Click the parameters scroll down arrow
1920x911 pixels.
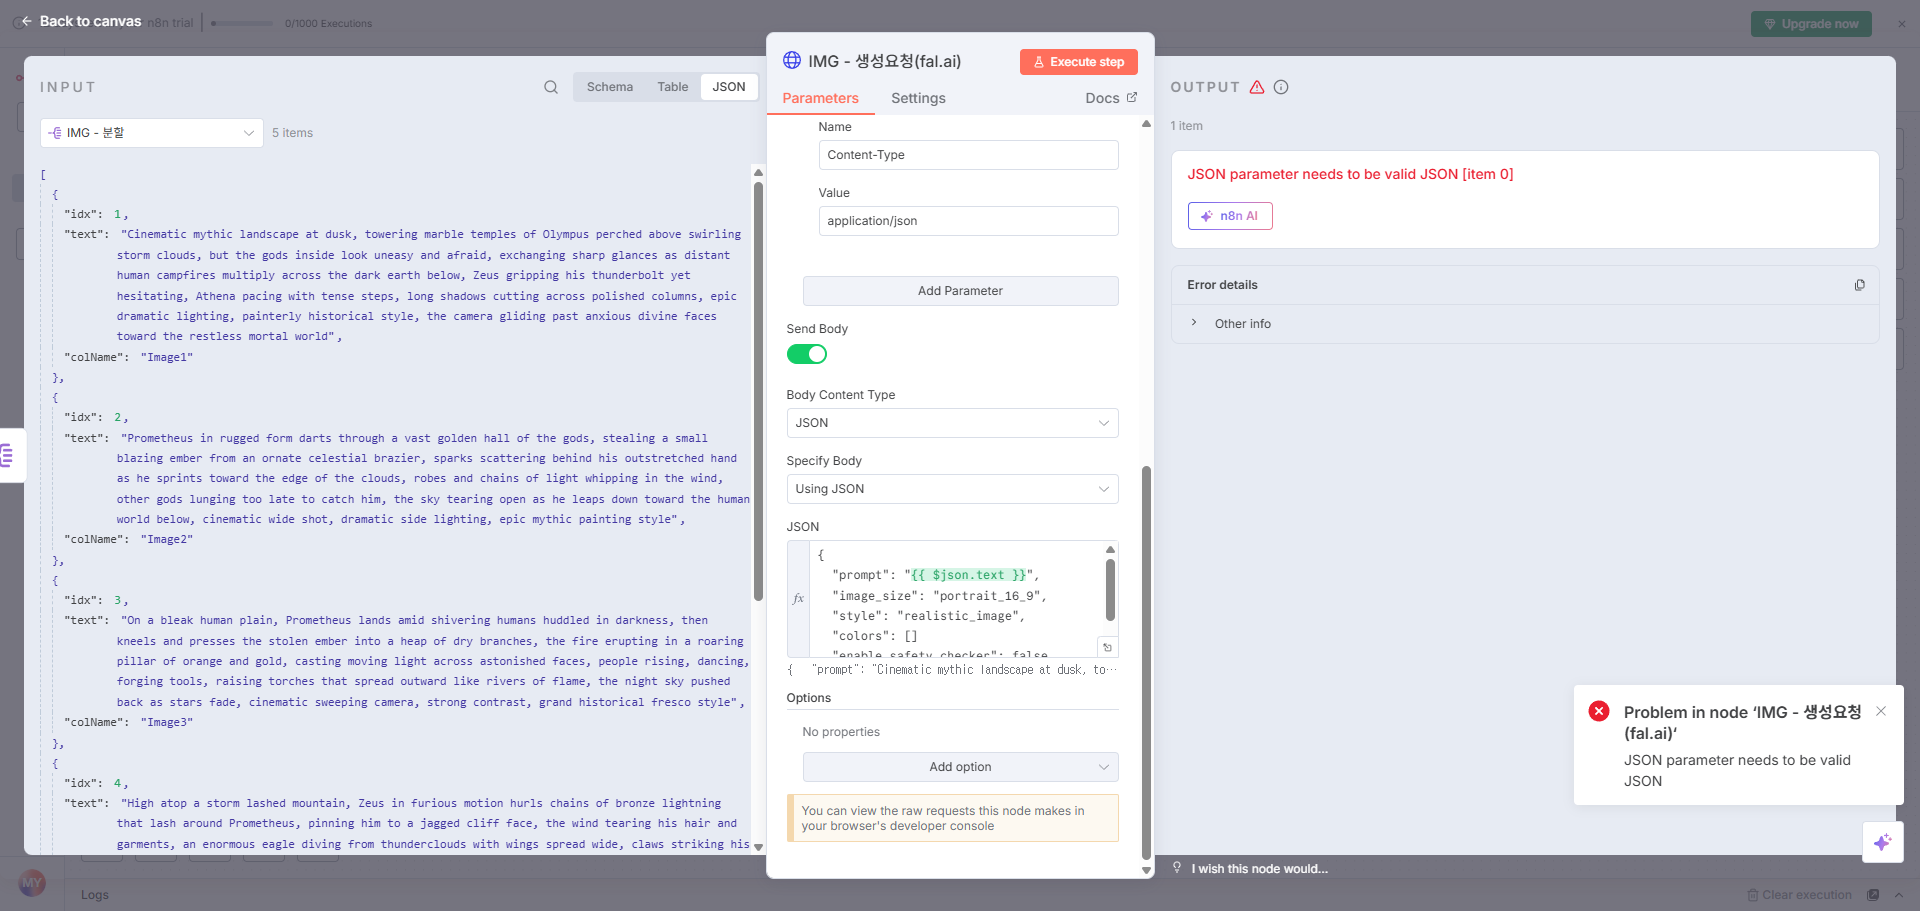[1146, 871]
